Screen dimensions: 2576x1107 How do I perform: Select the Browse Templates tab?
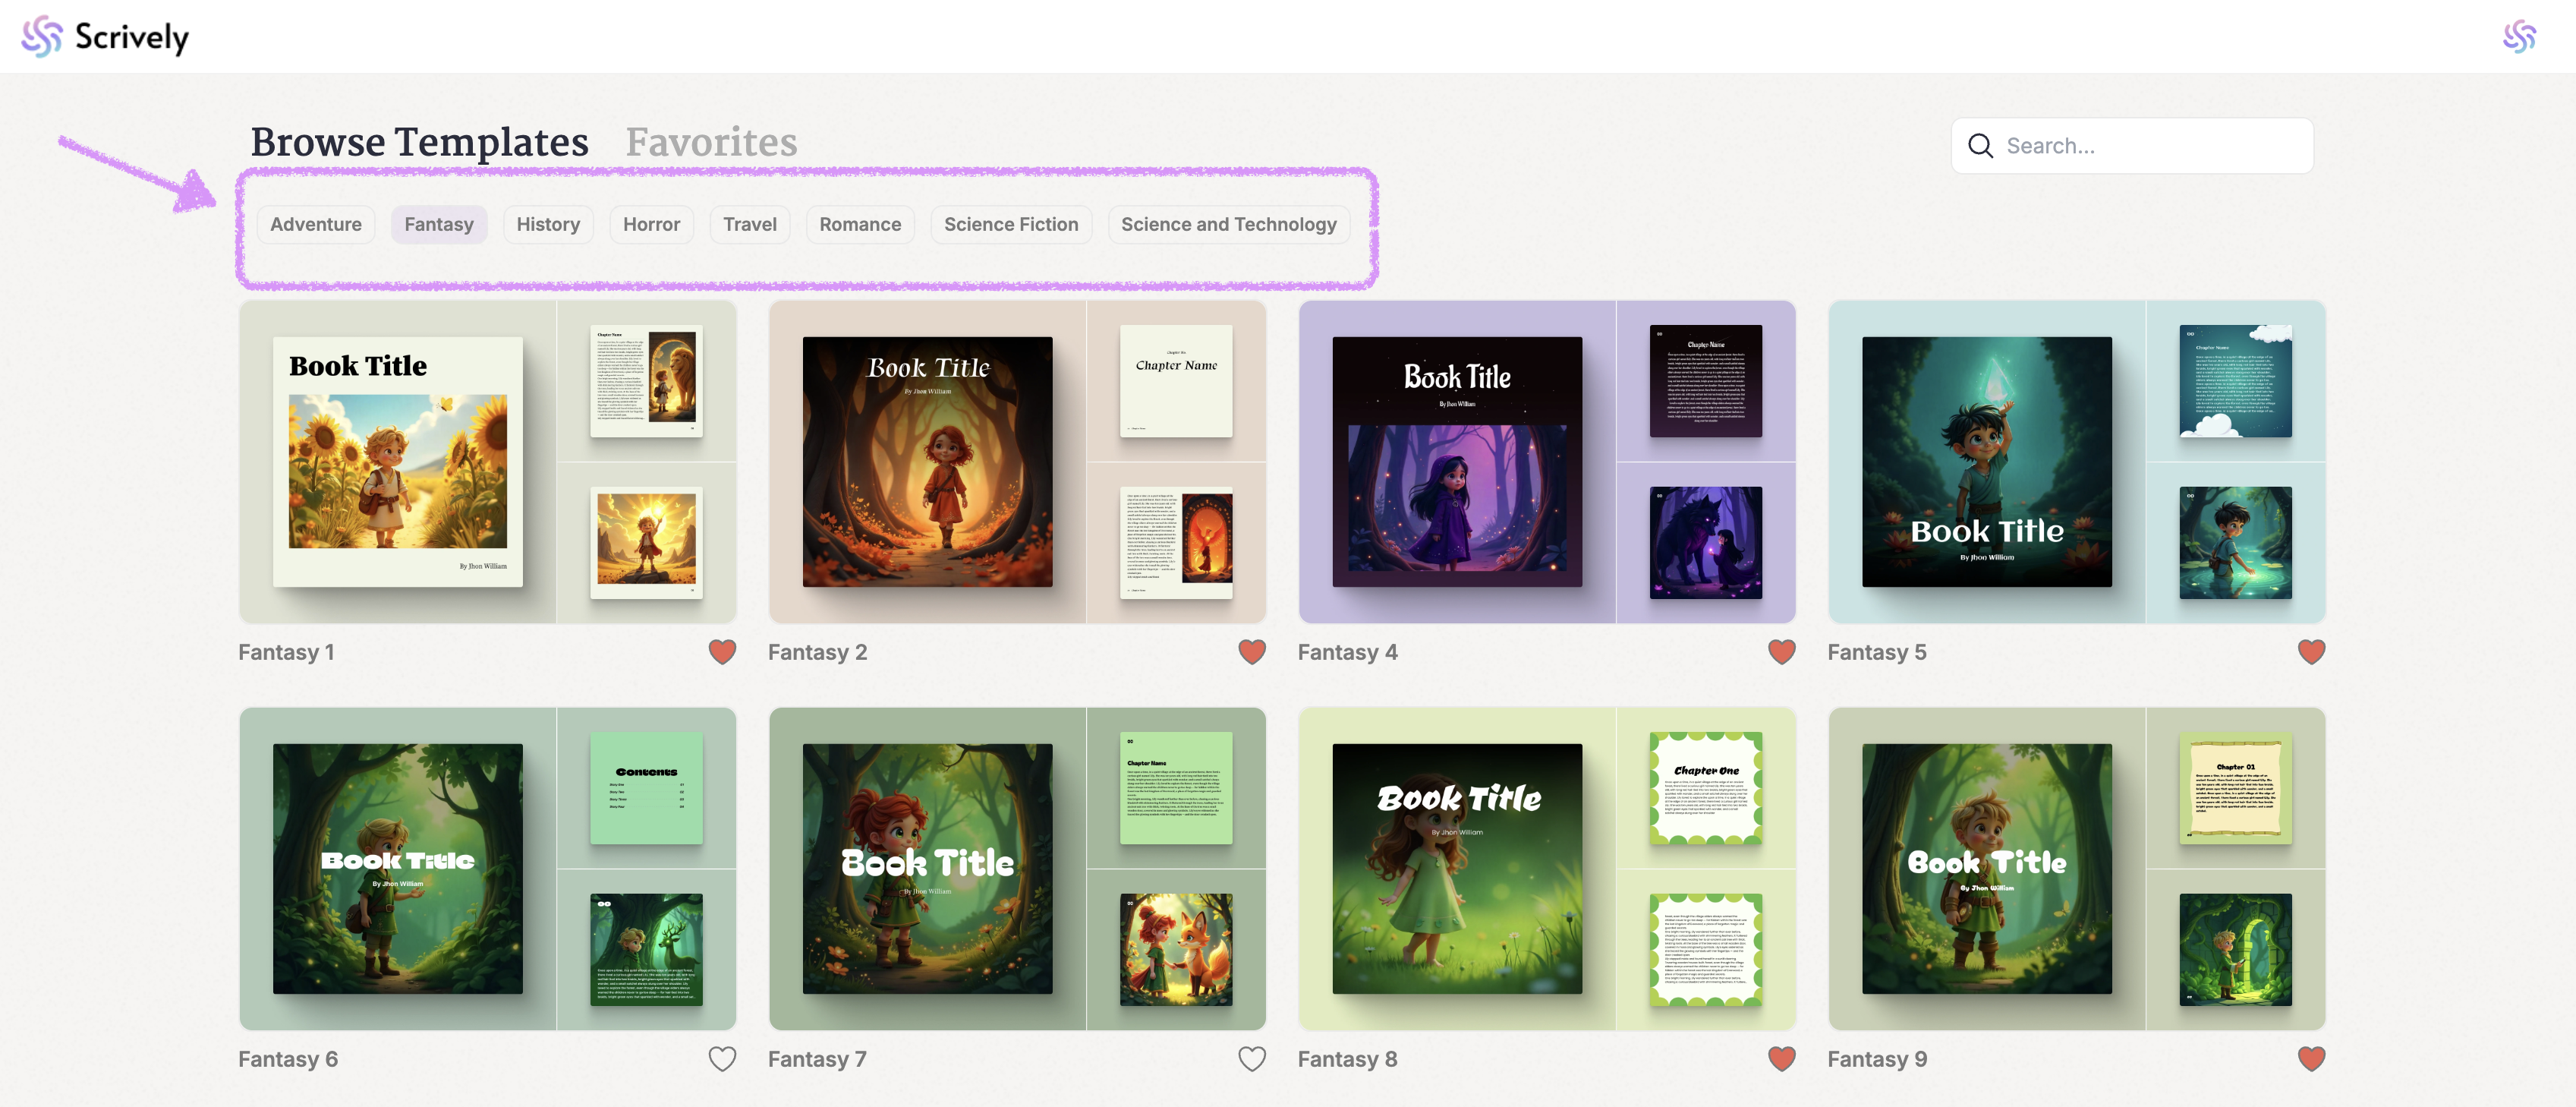[x=419, y=142]
